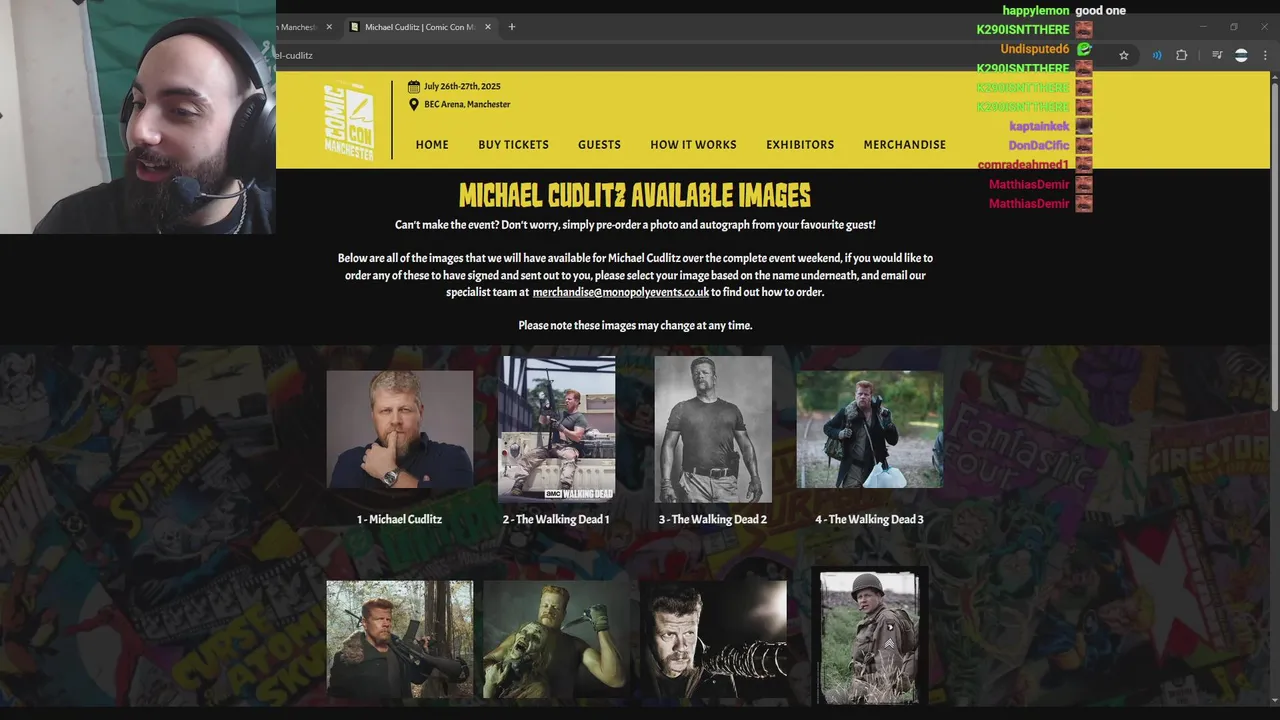Click the page's vertical scrollbar thumb
Viewport: 1280px width, 720px height.
1274,245
